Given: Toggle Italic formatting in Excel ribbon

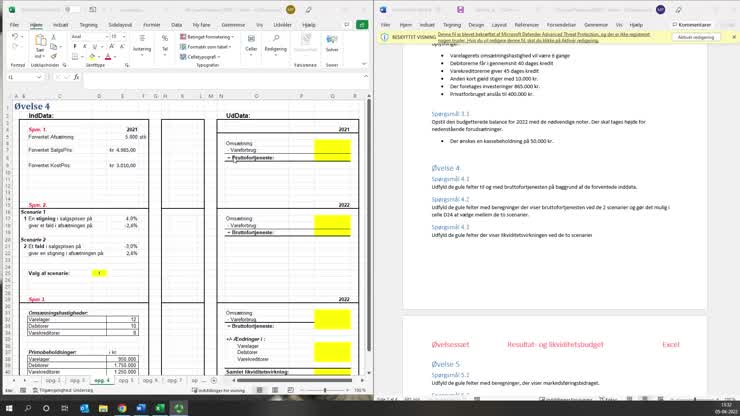Looking at the screenshot, I should point(84,46).
